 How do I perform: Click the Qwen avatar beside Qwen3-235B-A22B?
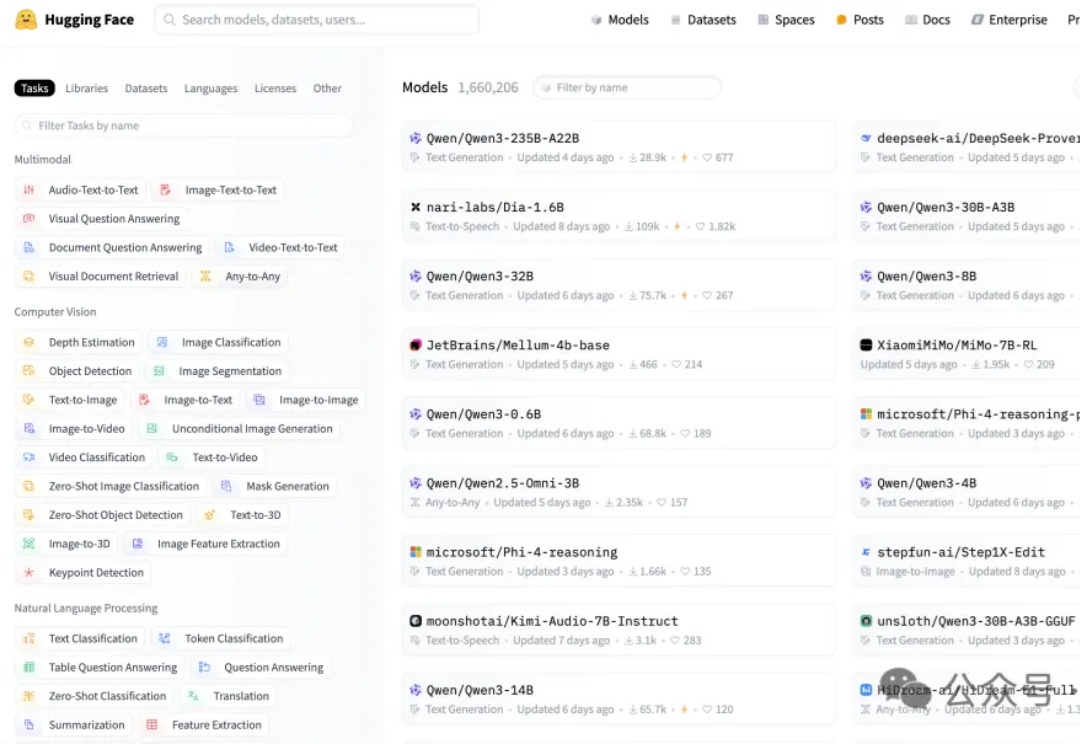coord(415,138)
